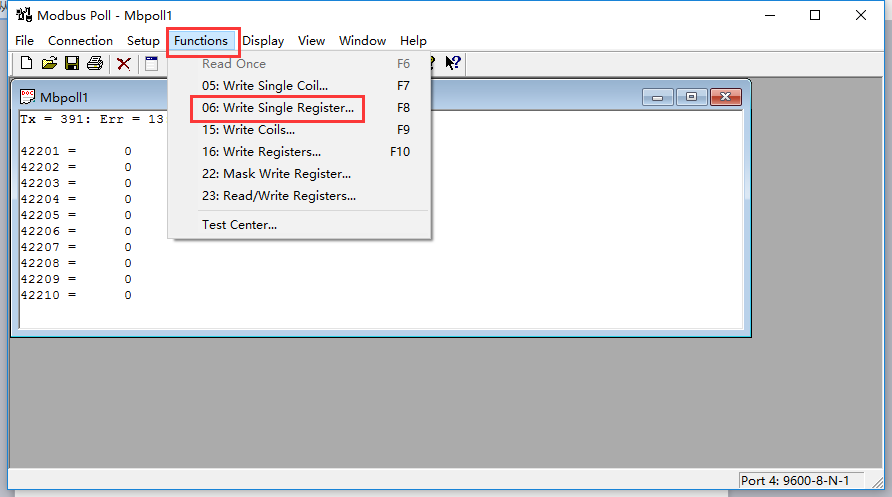
Task: Open the Display menu
Action: coord(263,41)
